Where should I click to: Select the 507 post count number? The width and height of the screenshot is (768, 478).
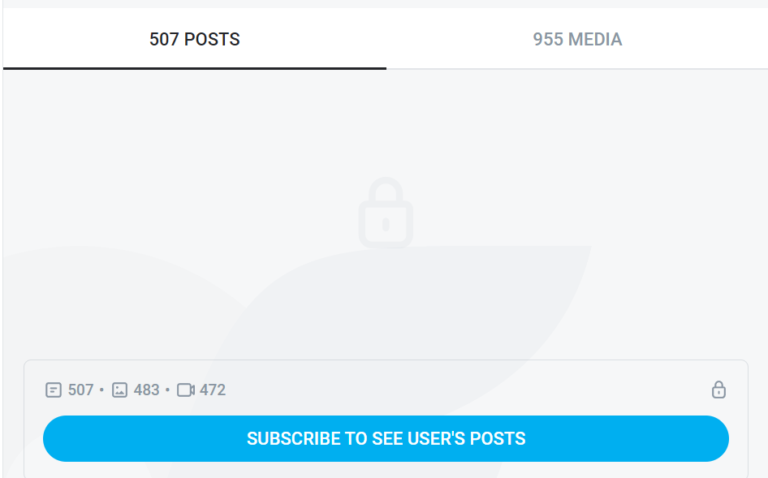81,390
